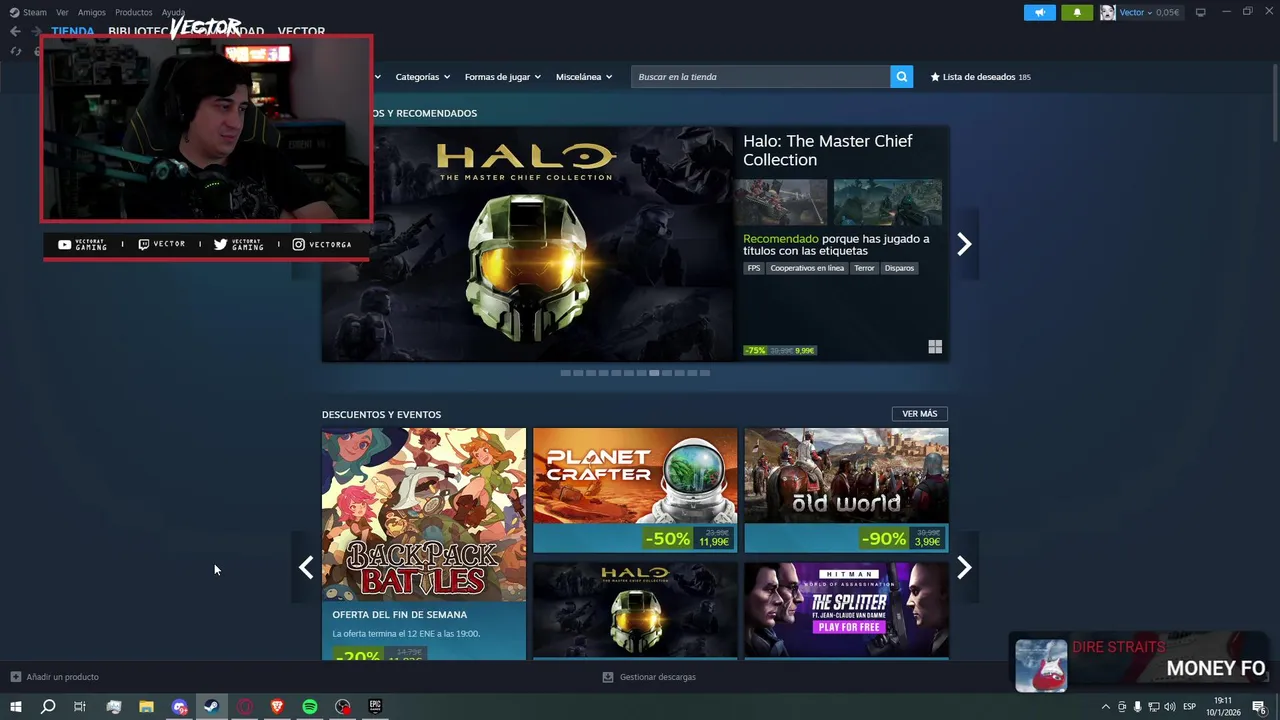Click the Disparos tag
The height and width of the screenshot is (720, 1280).
[899, 268]
